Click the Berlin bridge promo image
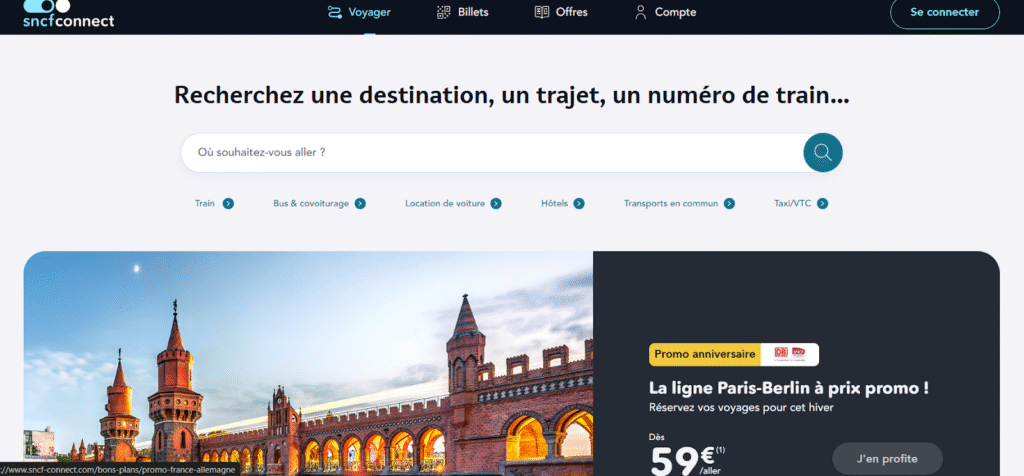Screen dimensions: 1024x476 [x=308, y=360]
